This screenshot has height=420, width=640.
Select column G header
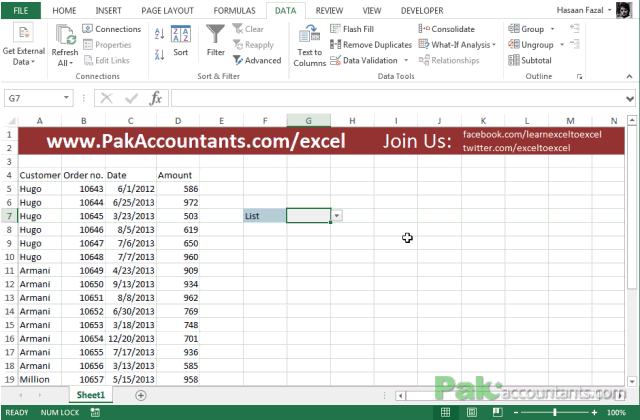coord(309,121)
